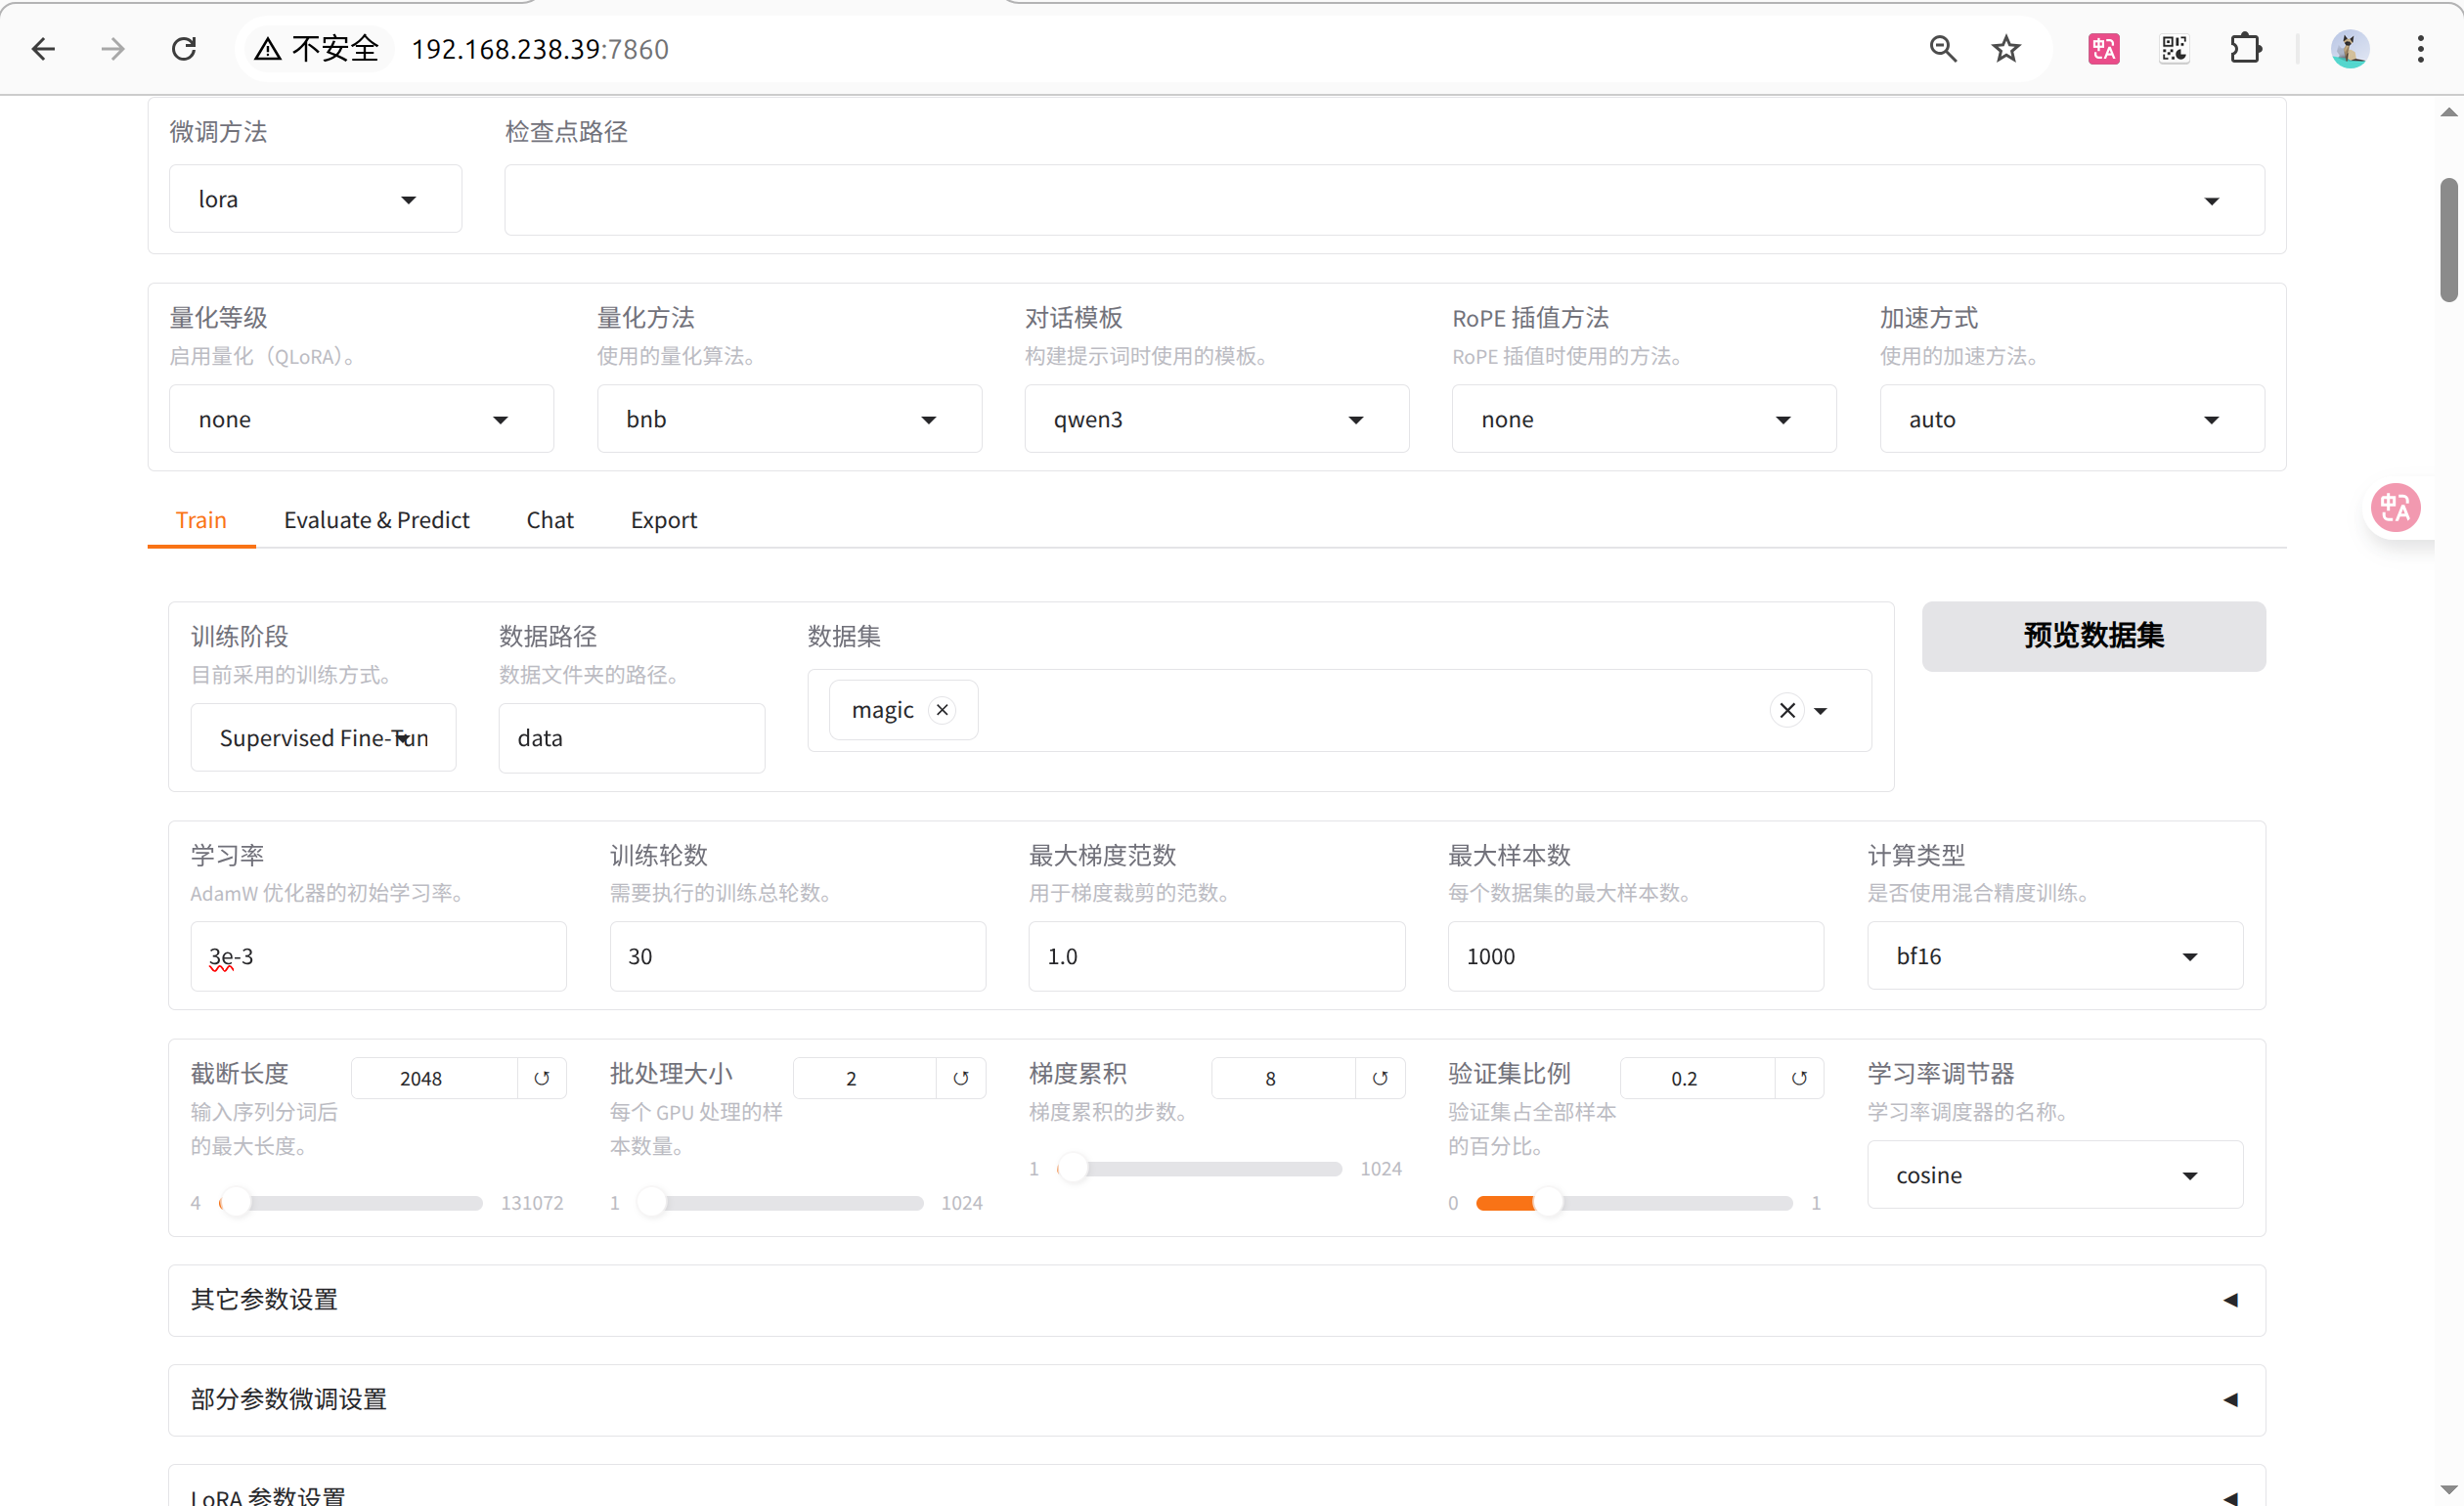Switch to the Evaluate & Predict tab
This screenshot has width=2464, height=1506.
pos(376,520)
